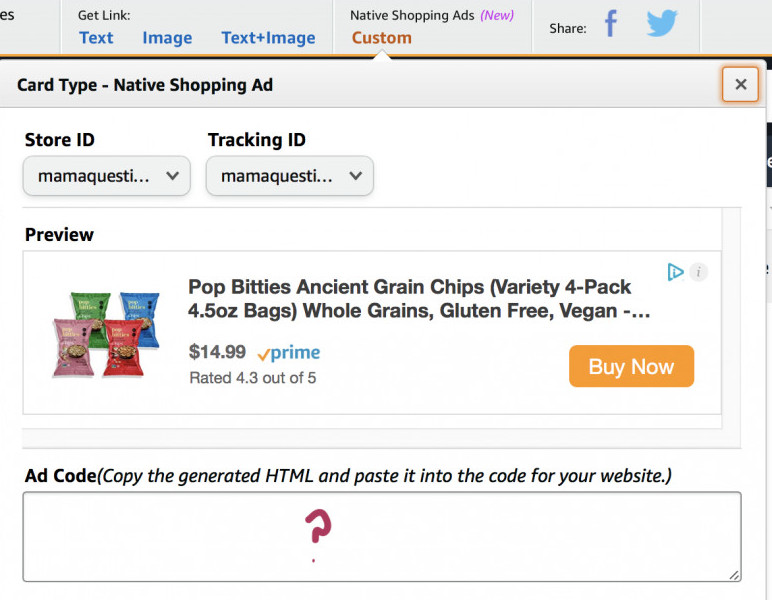Viewport: 772px width, 600px height.
Task: Click the AdChoices triangle icon
Action: pos(676,272)
